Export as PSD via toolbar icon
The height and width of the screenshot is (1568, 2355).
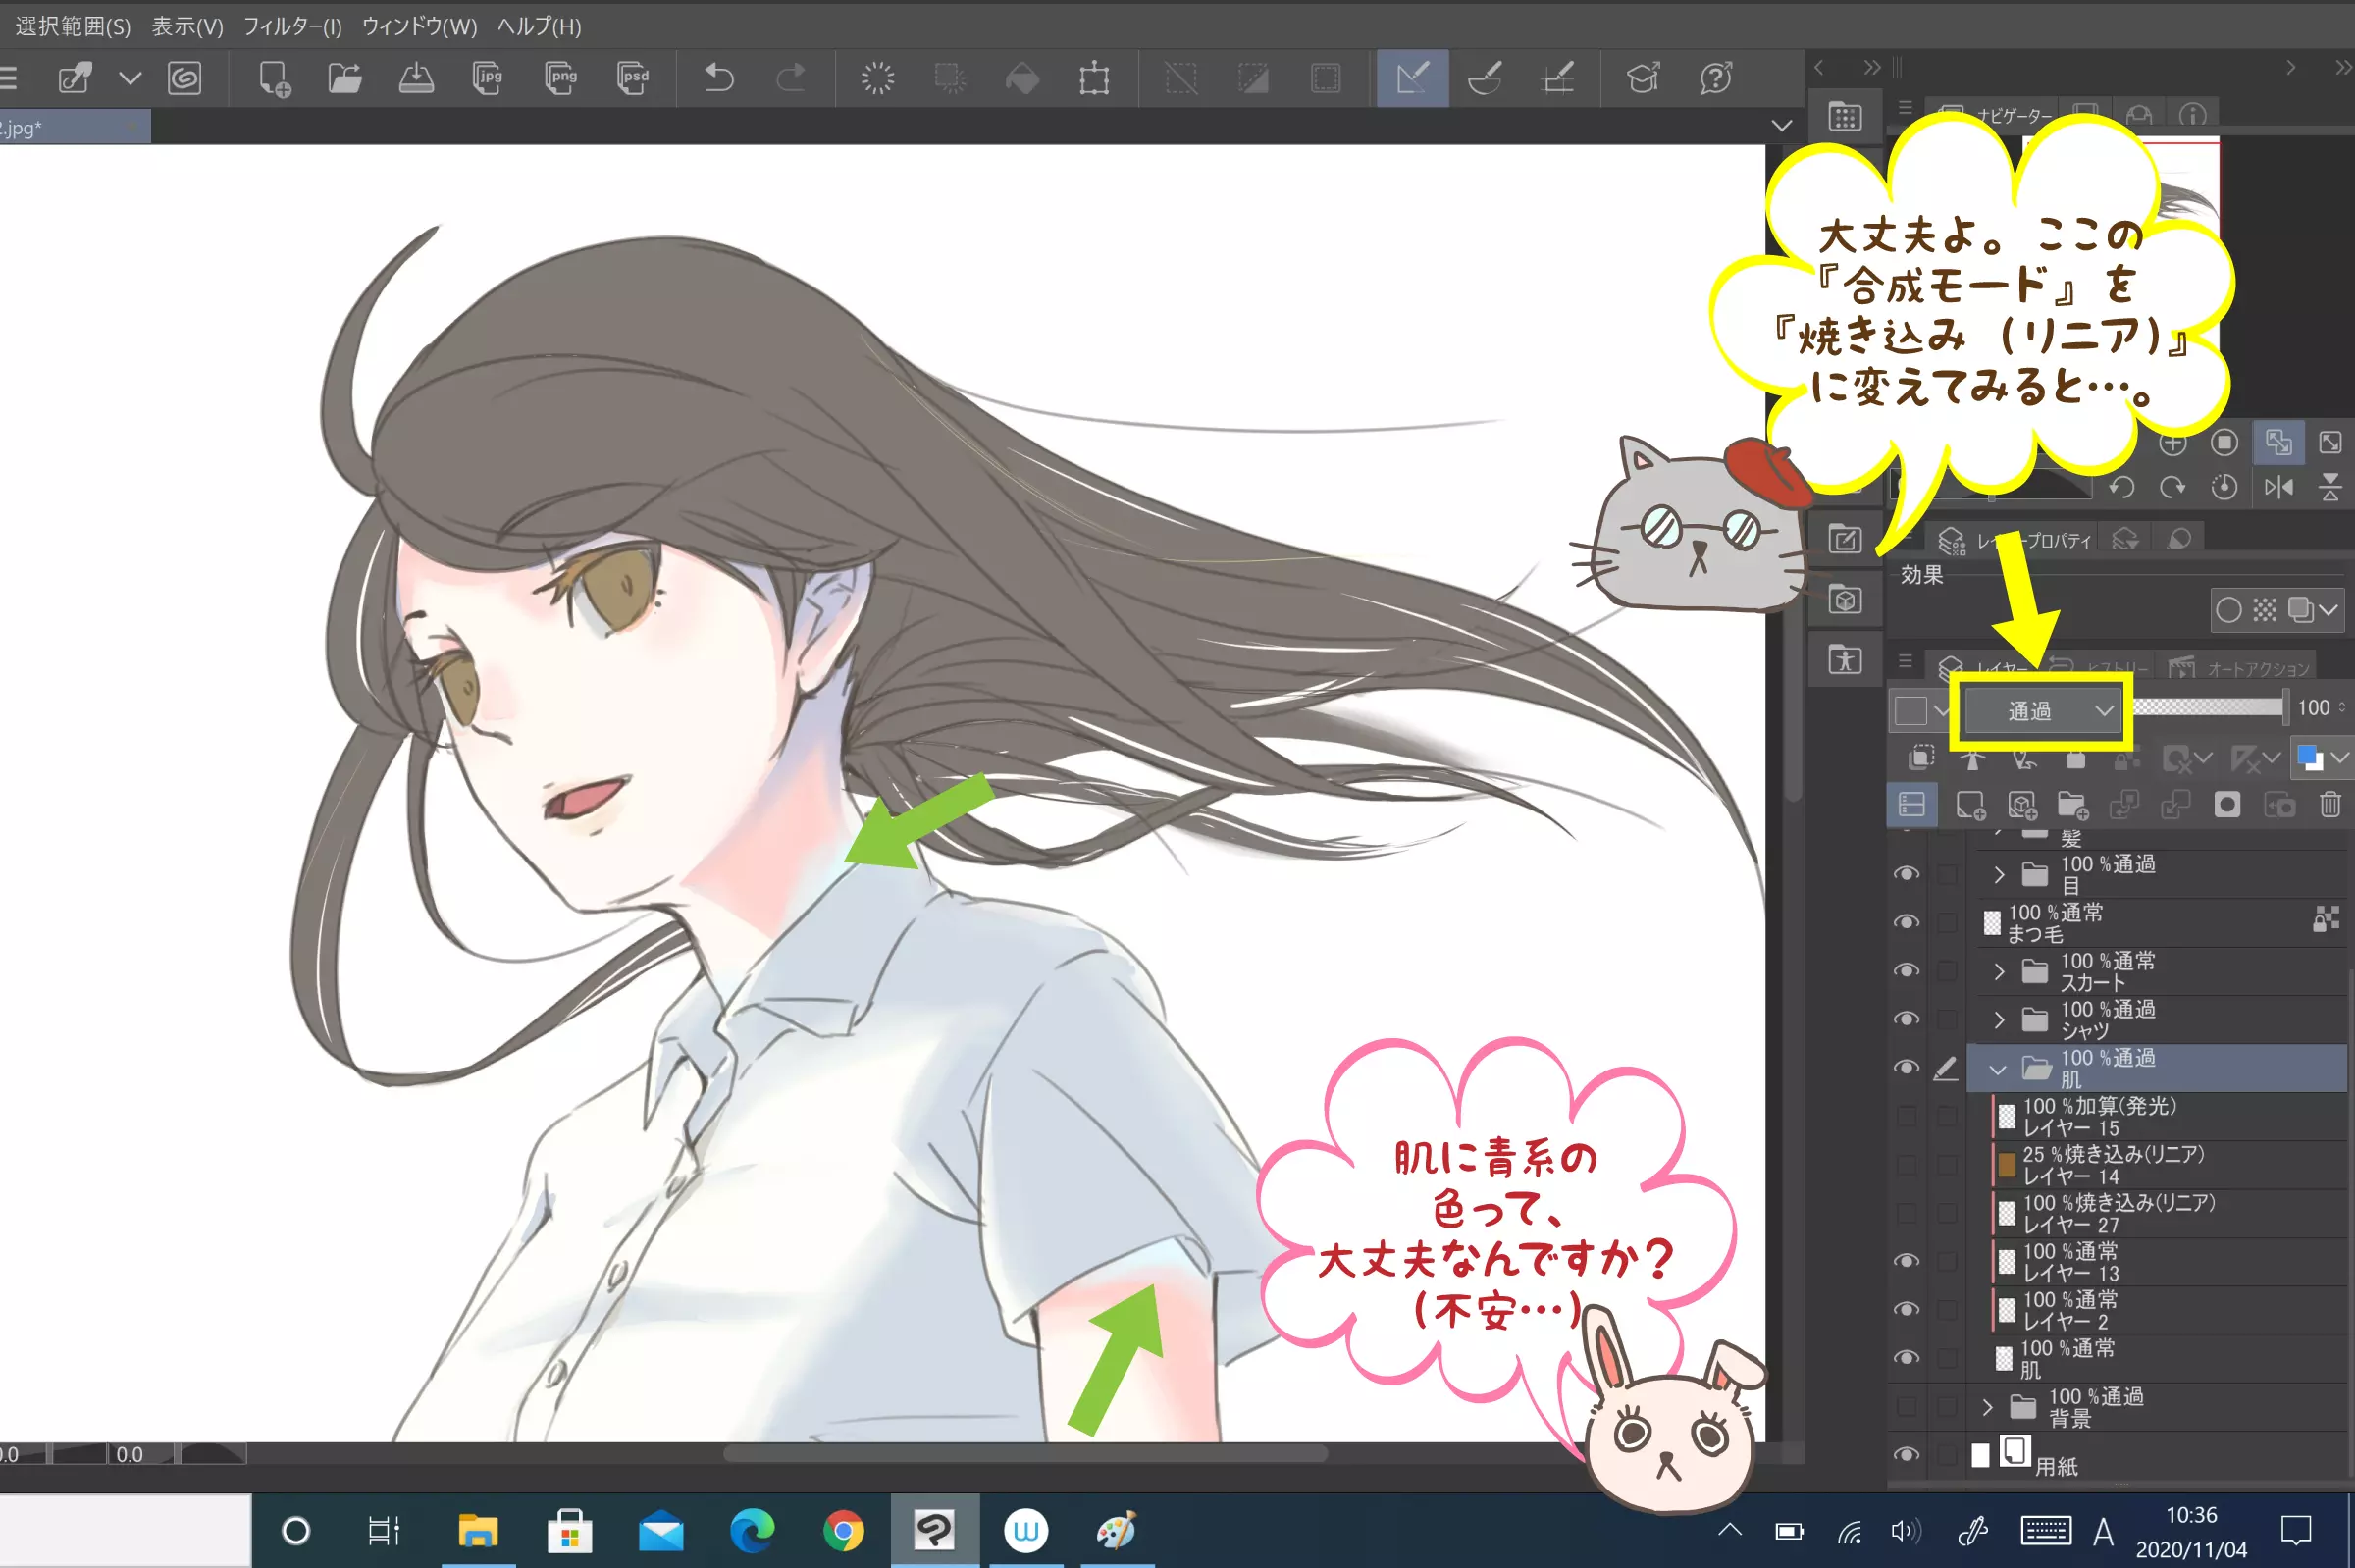click(x=632, y=78)
